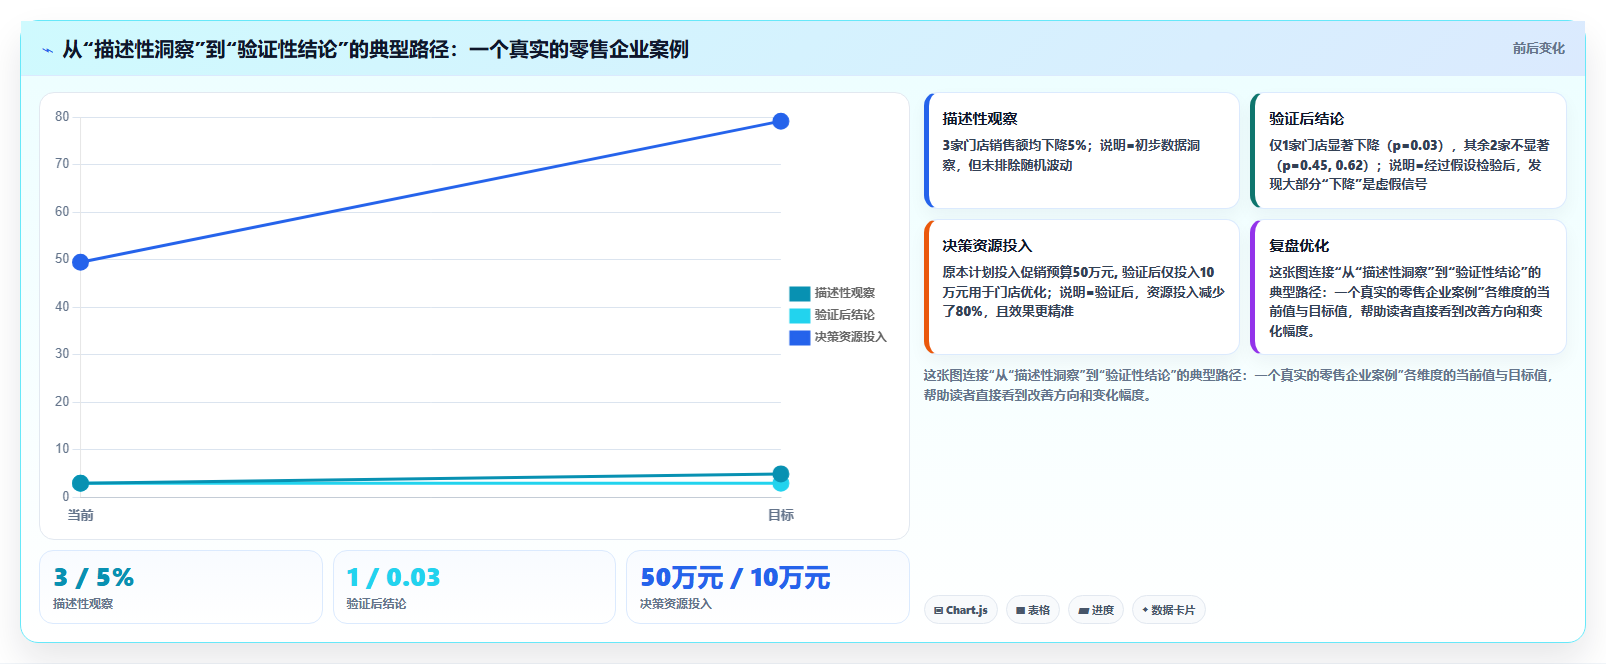Click the Chart.js chip icon
Screen dimensions: 1606x664
(x=938, y=610)
